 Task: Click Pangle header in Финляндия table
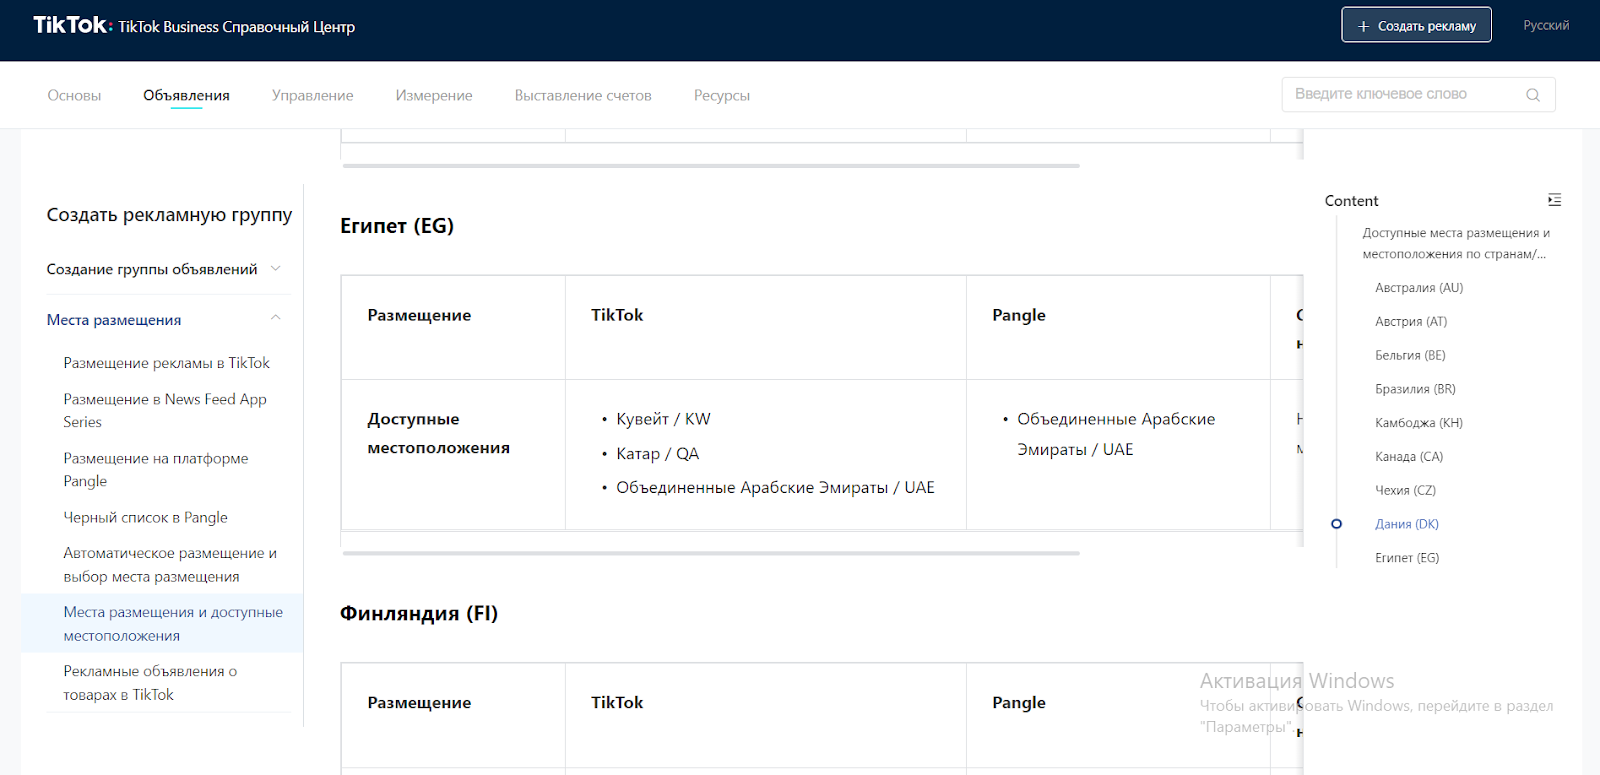coord(1019,703)
